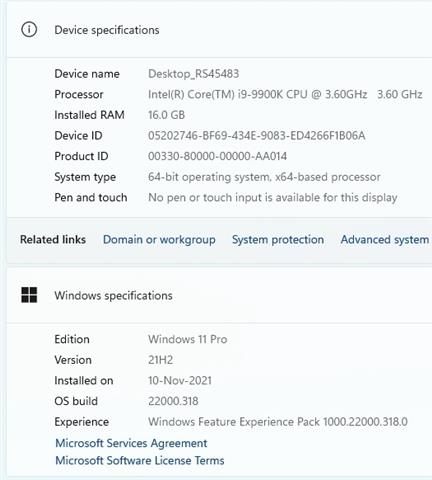The width and height of the screenshot is (432, 480).
Task: Open the Microsoft Services Agreement link
Action: [x=131, y=443]
